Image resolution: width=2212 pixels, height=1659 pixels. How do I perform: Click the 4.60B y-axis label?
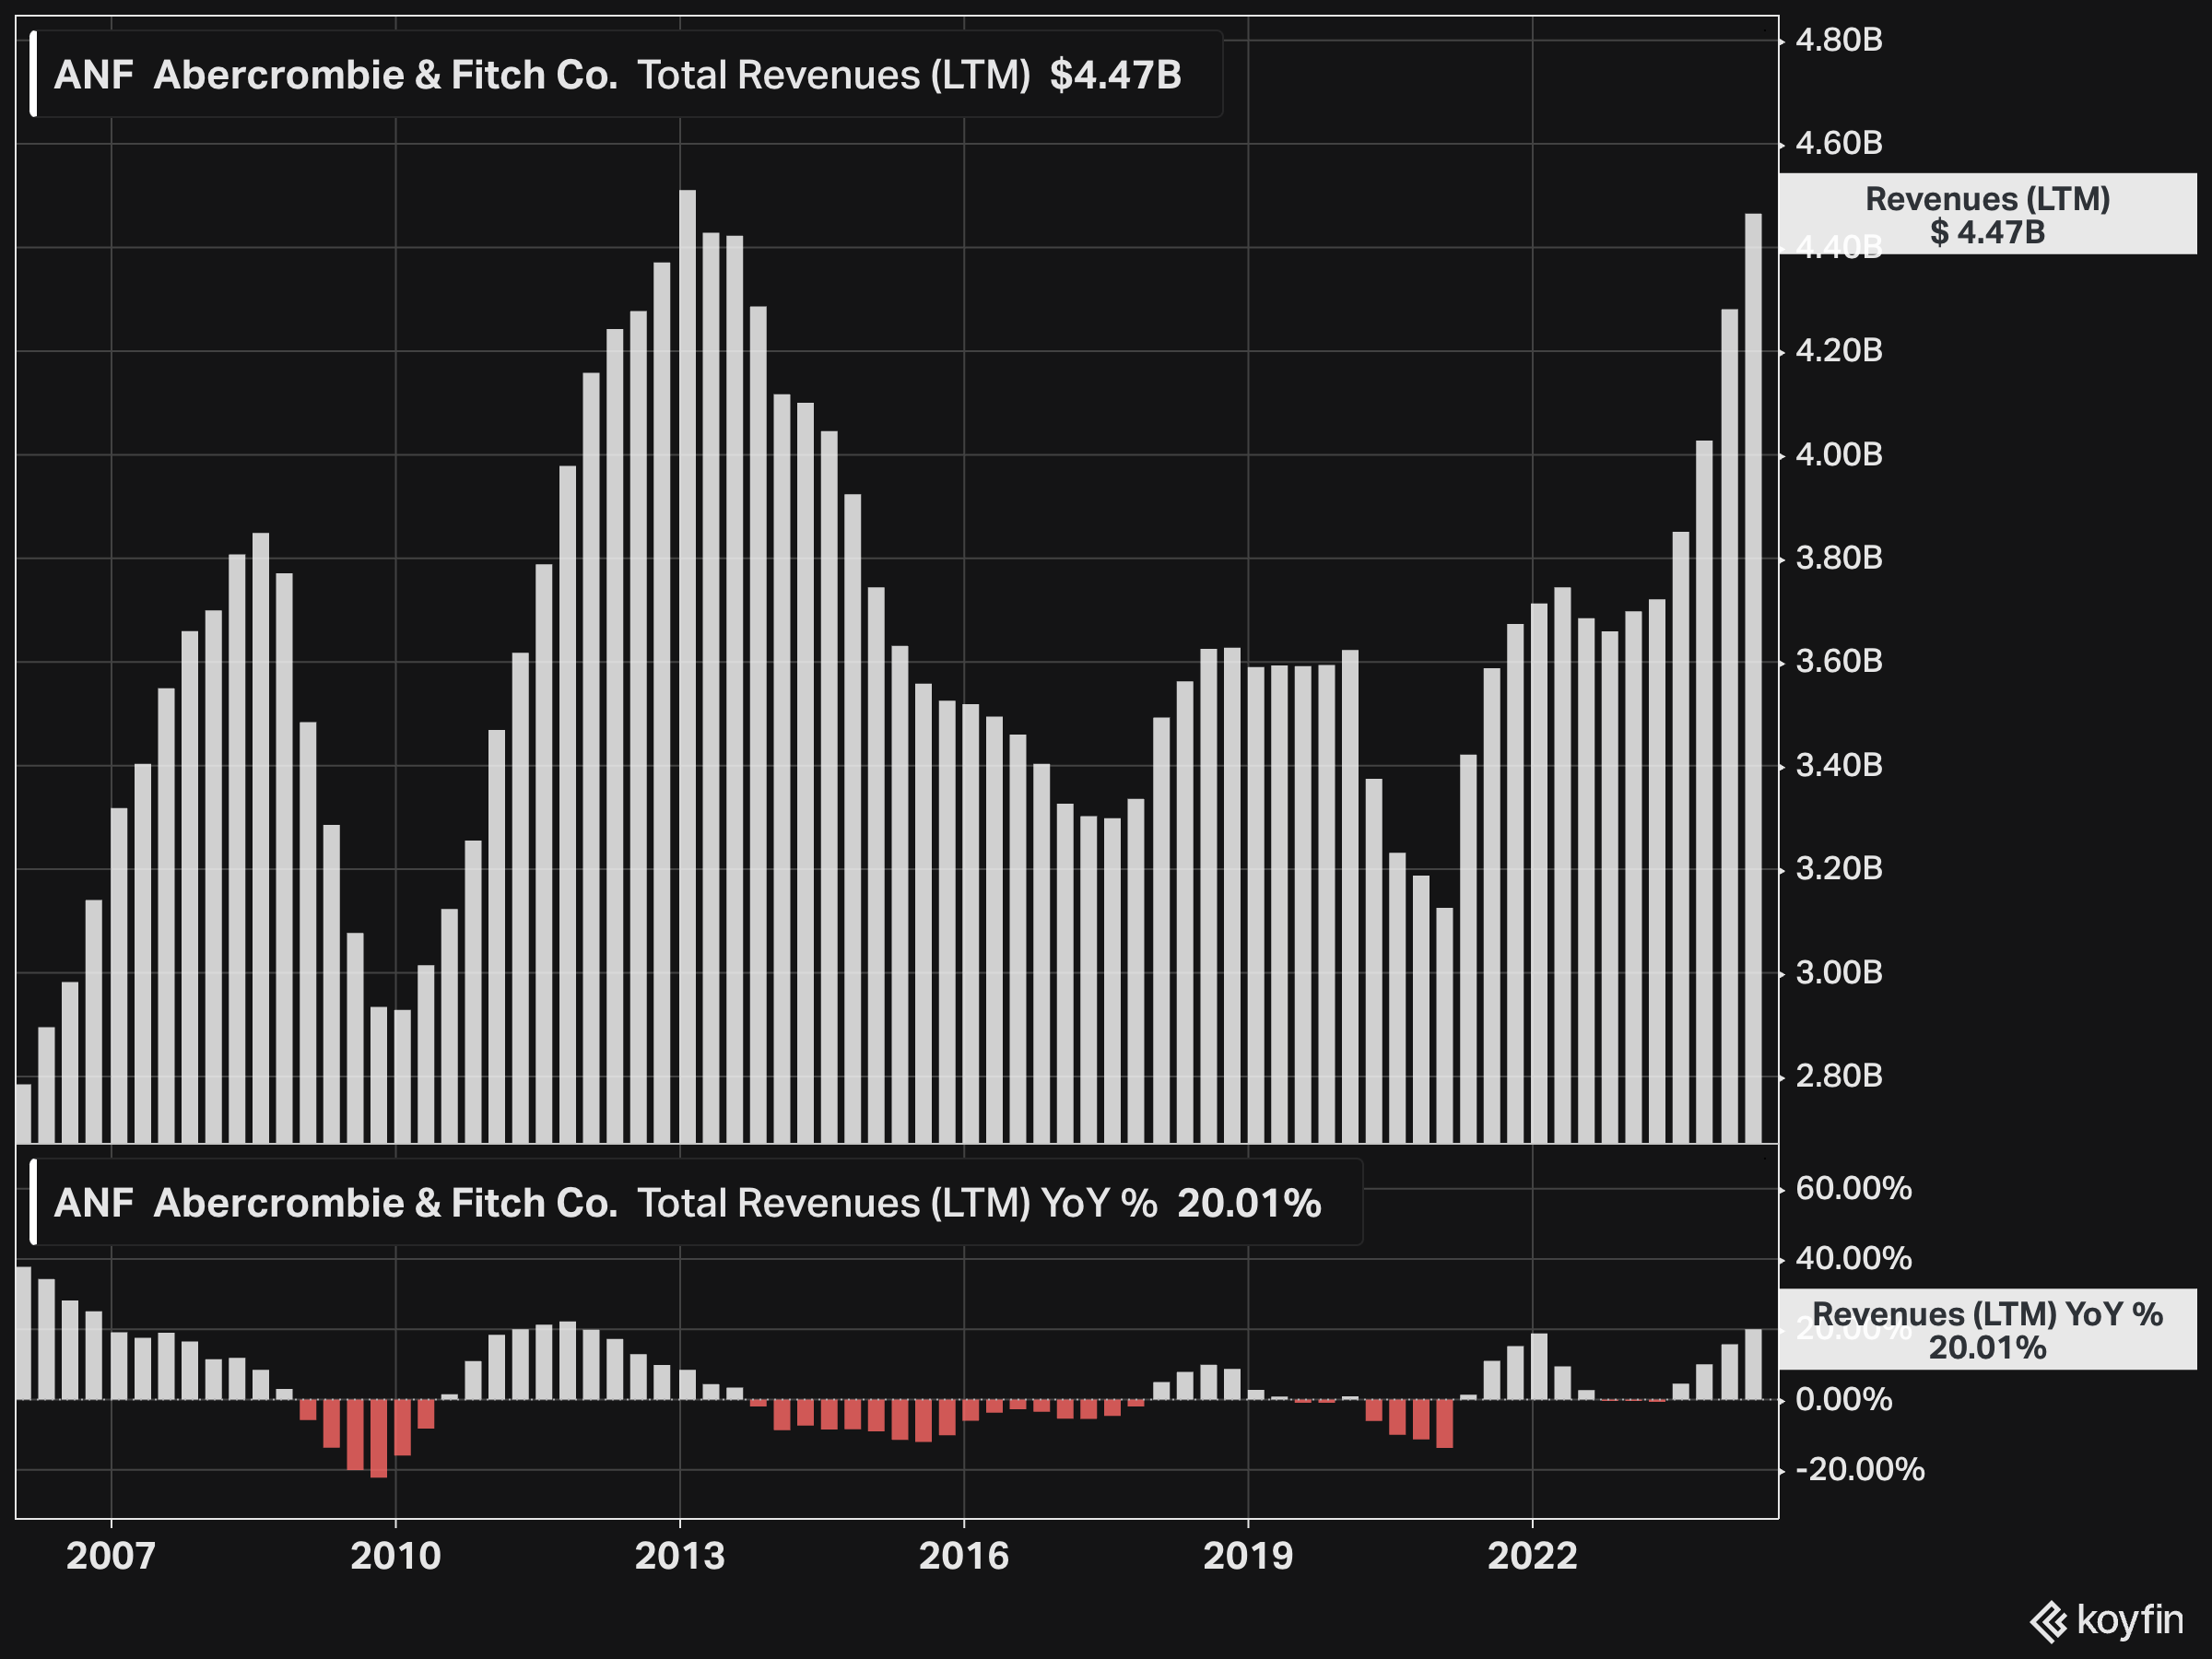(1839, 143)
